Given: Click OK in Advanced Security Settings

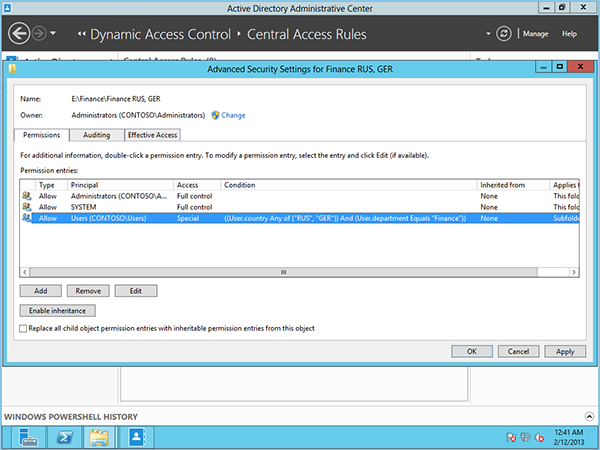Looking at the screenshot, I should pos(472,351).
